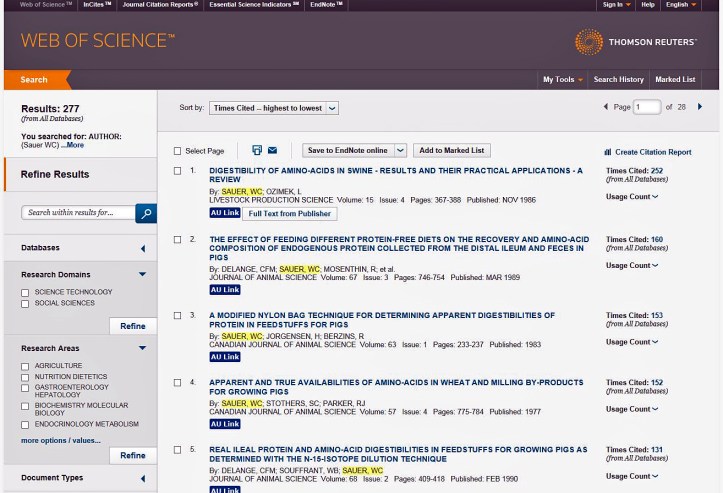Click the print icon in results toolbar
The height and width of the screenshot is (493, 723).
257,150
